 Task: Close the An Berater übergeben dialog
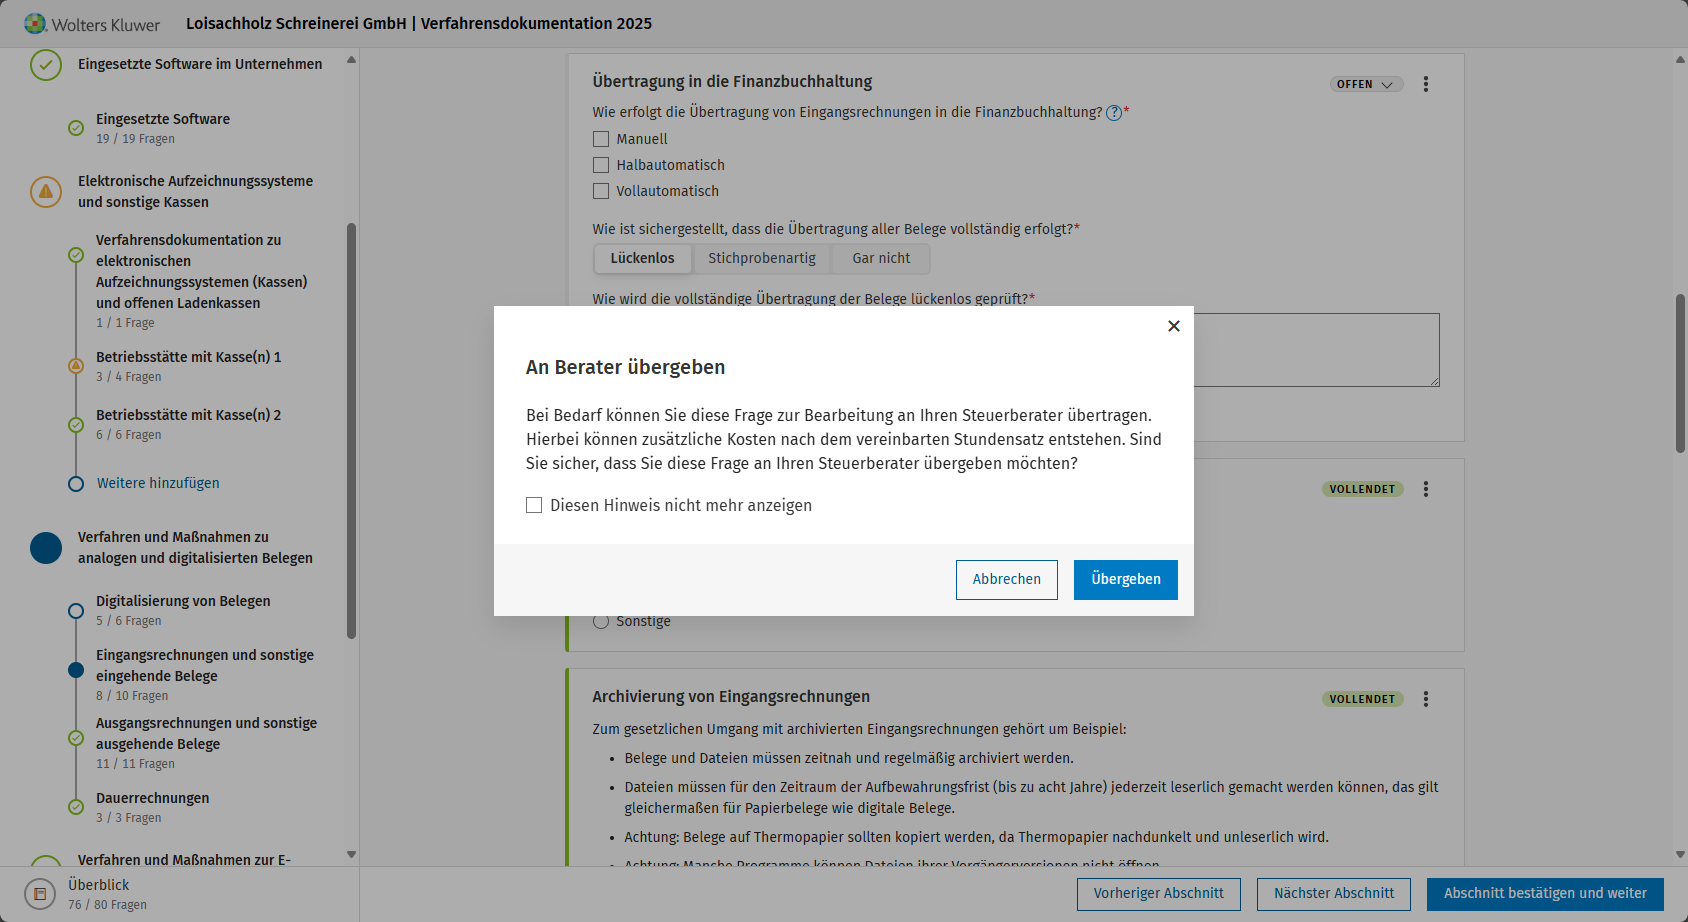[1174, 326]
